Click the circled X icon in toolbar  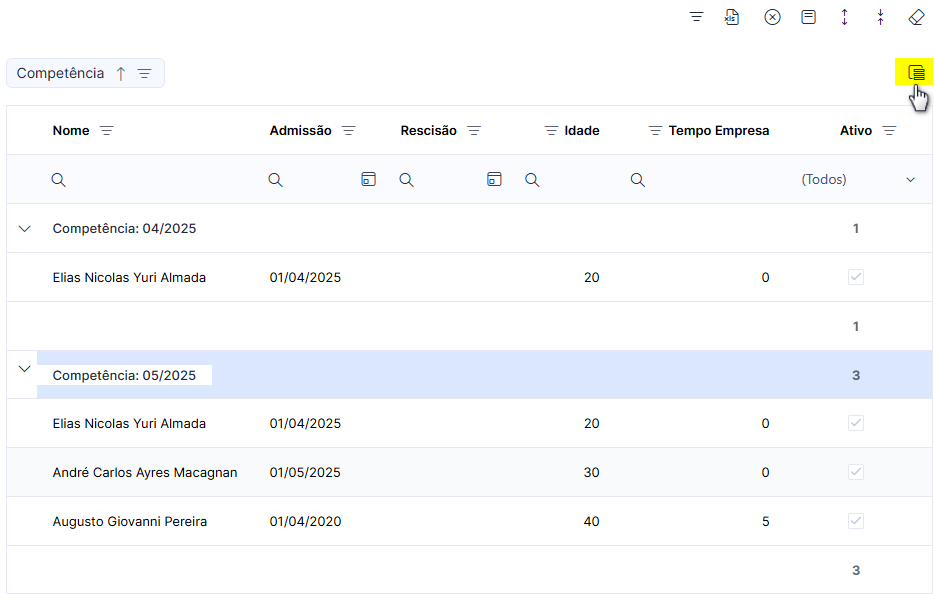(x=772, y=17)
